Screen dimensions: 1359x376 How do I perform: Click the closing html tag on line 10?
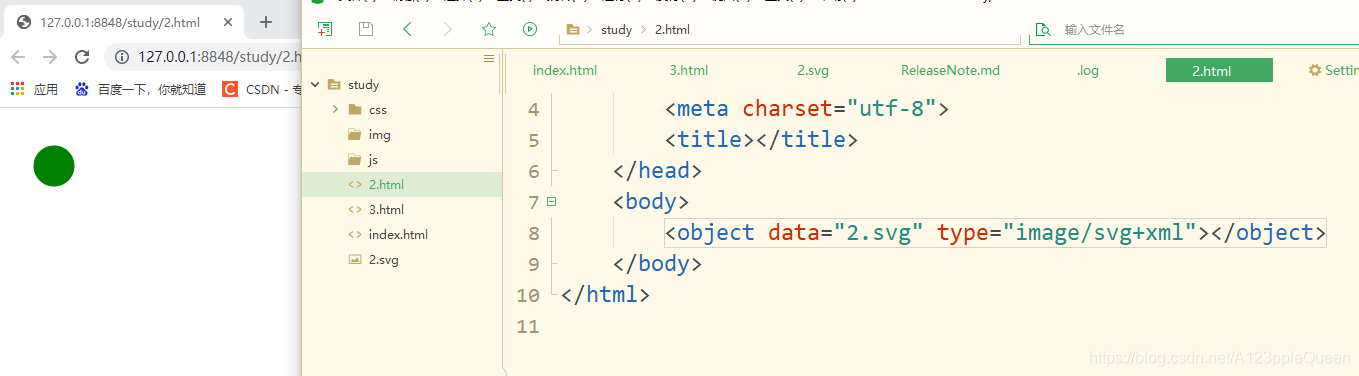tap(605, 295)
